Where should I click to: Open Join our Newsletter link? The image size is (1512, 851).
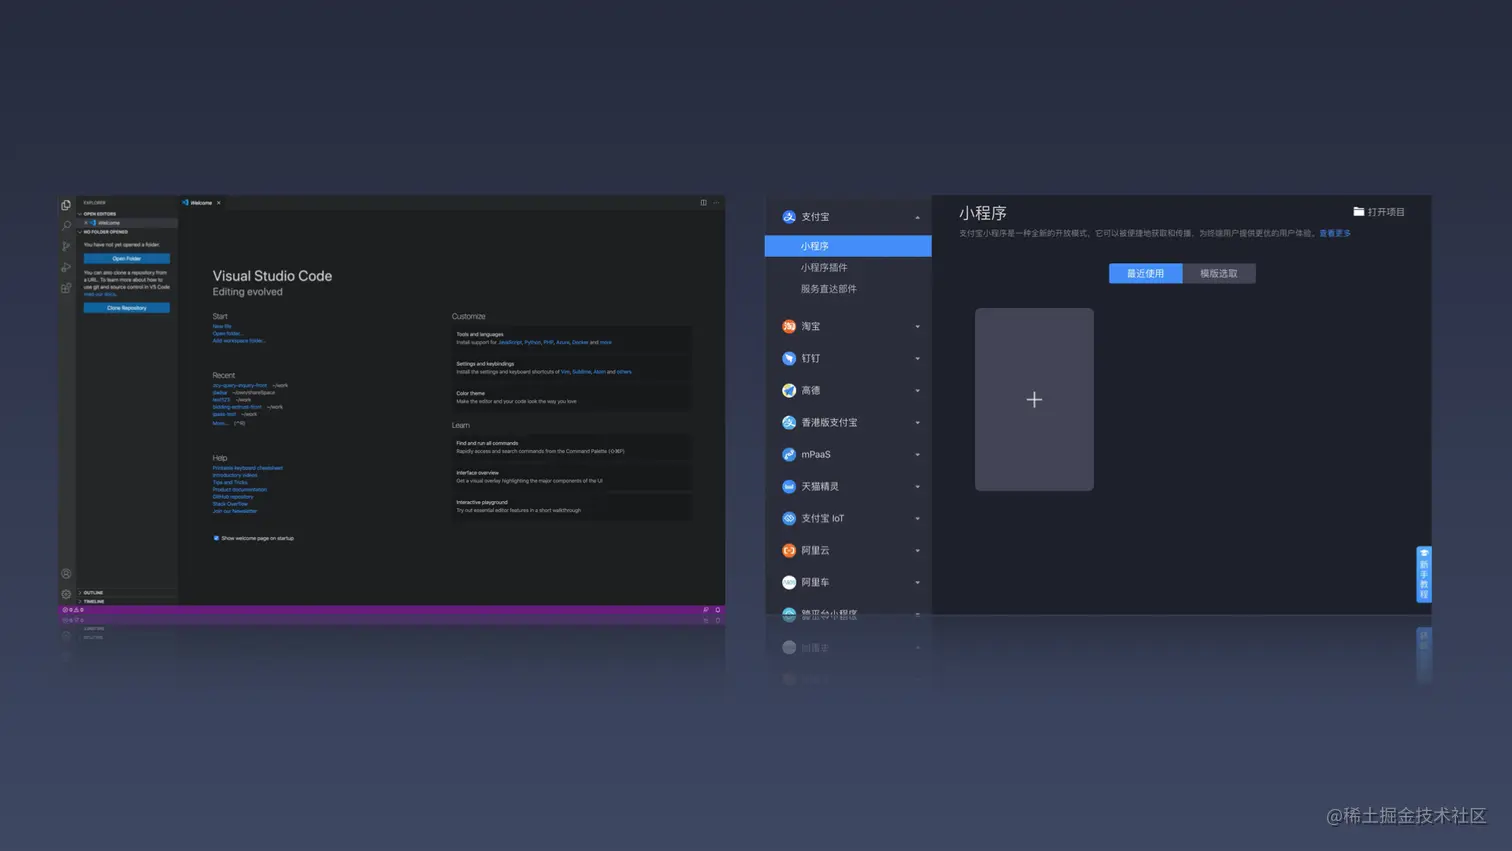pos(235,511)
